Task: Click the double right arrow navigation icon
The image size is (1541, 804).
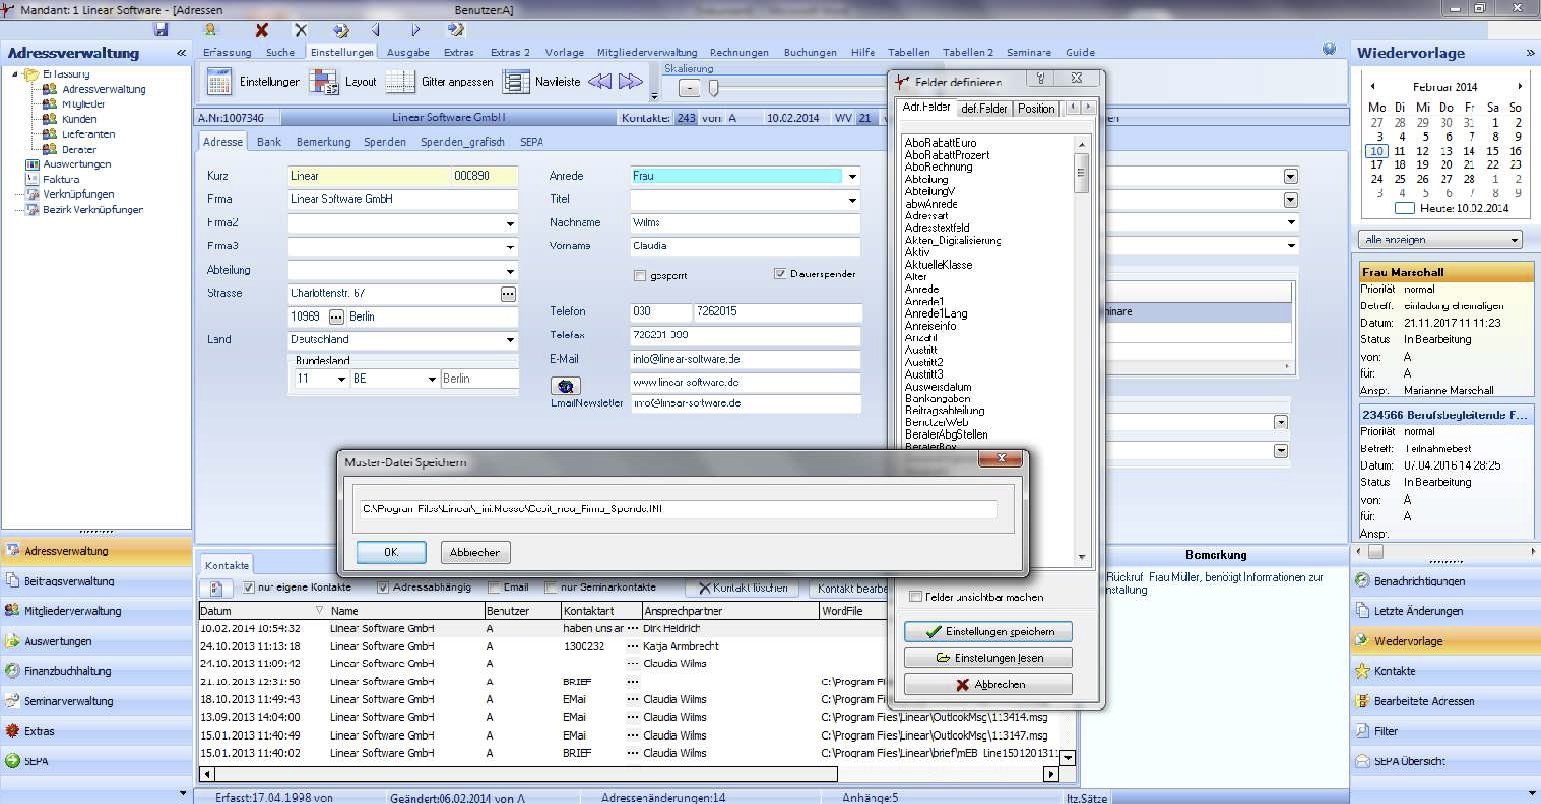Action: [x=631, y=82]
